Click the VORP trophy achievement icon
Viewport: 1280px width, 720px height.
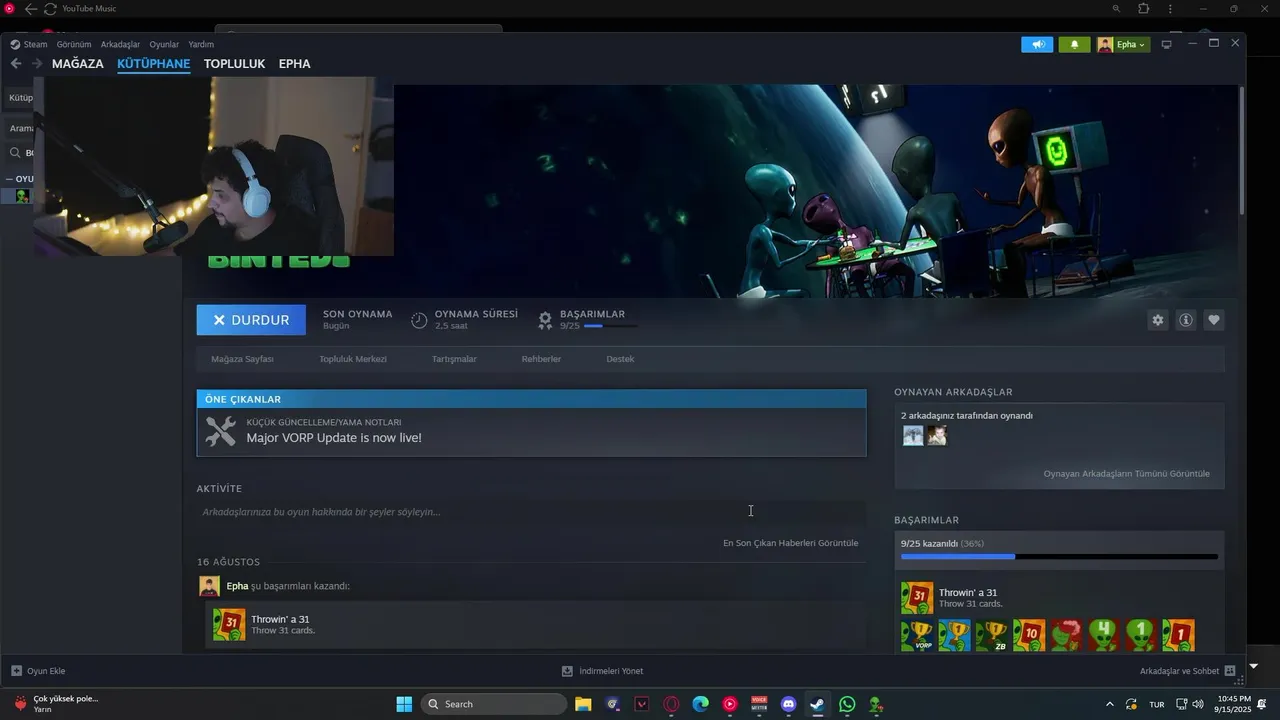917,636
